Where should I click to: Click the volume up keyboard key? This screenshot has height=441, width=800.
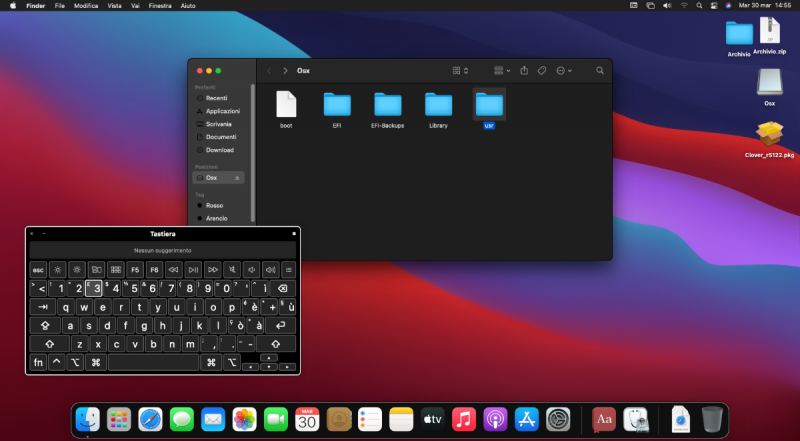(270, 270)
